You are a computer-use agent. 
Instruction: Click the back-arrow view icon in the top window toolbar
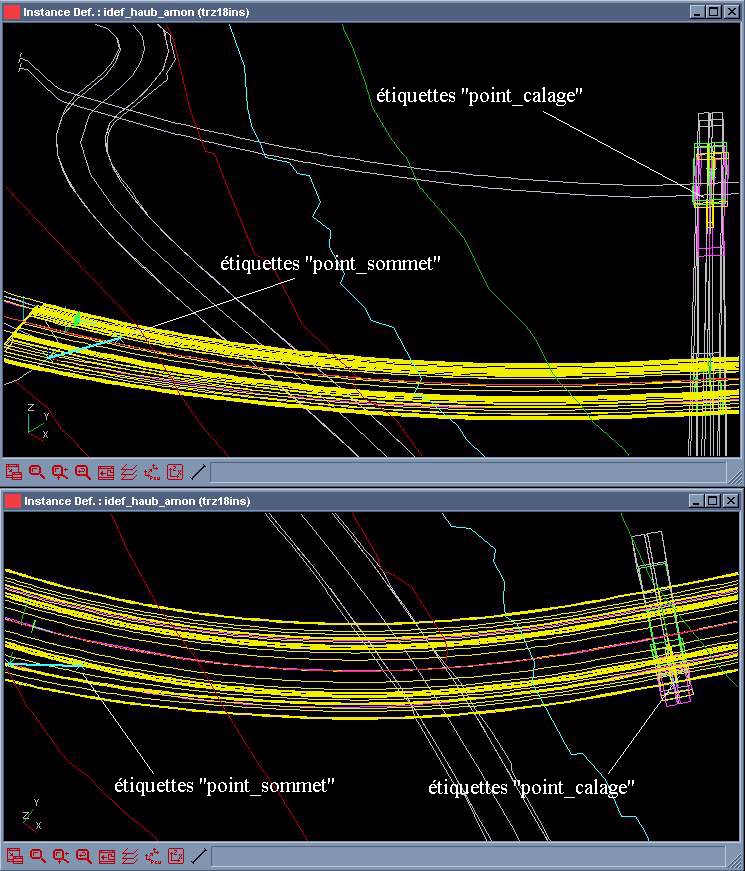pyautogui.click(x=106, y=472)
